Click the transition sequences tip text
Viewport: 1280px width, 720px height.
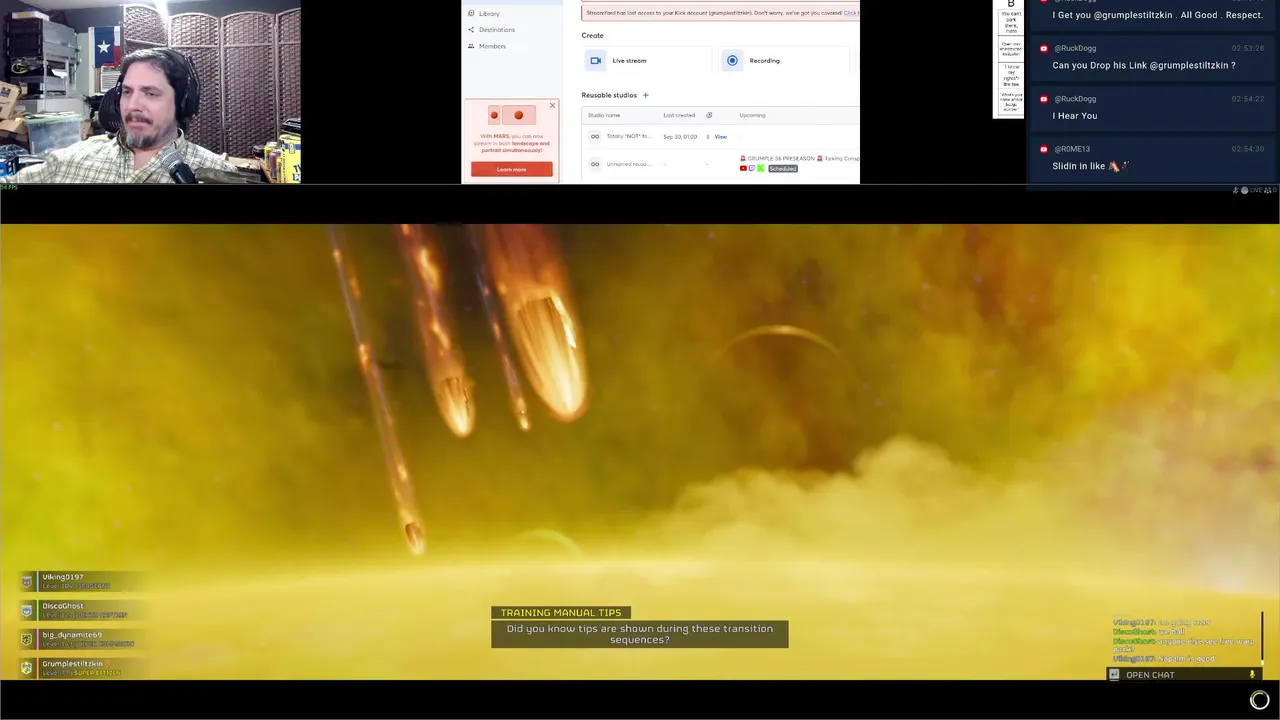point(640,634)
